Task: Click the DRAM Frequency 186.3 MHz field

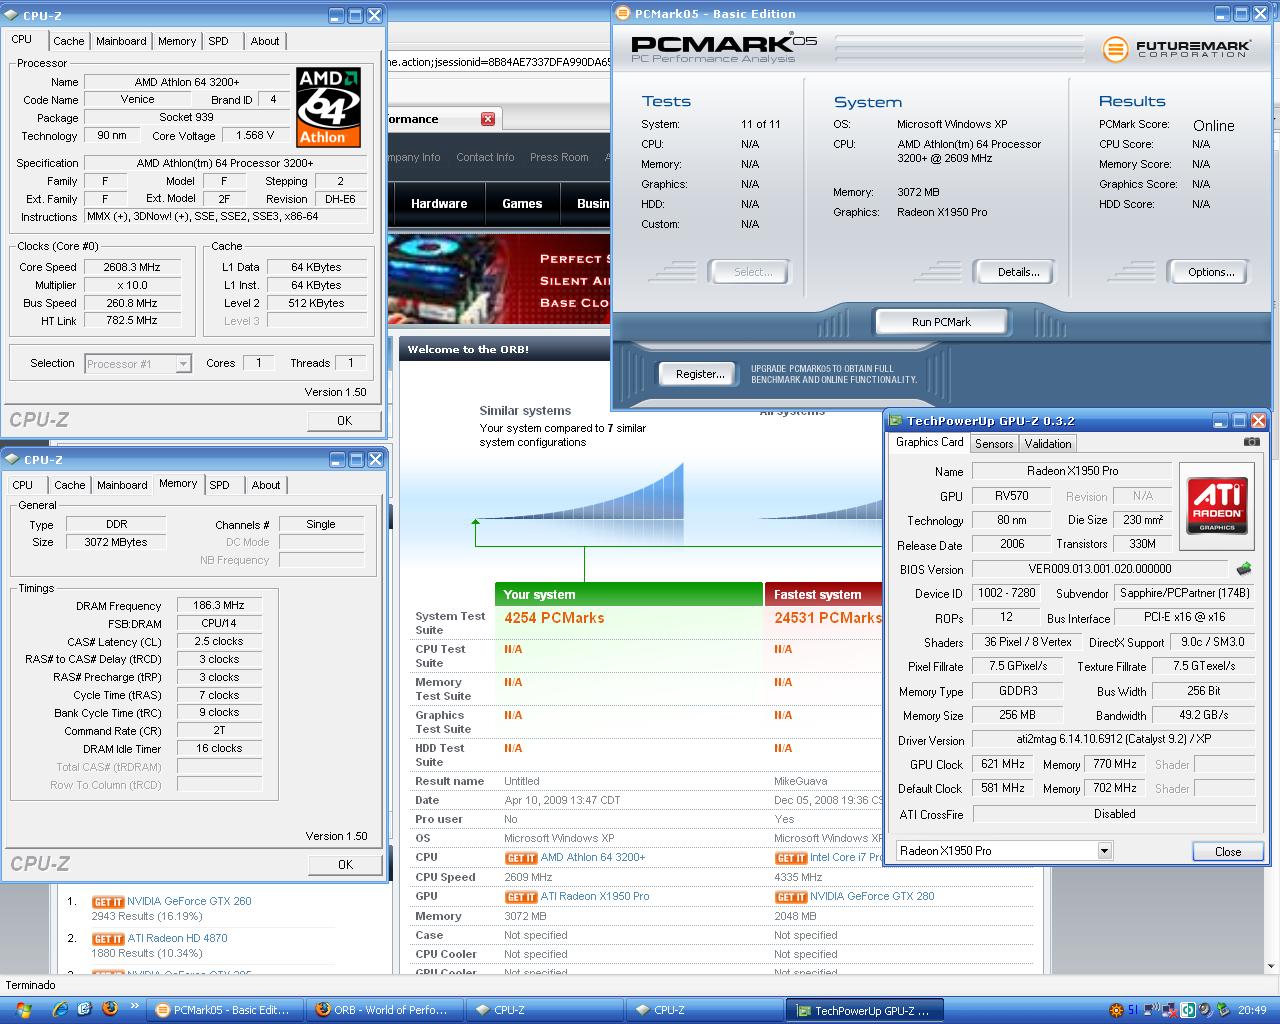Action: tap(219, 606)
